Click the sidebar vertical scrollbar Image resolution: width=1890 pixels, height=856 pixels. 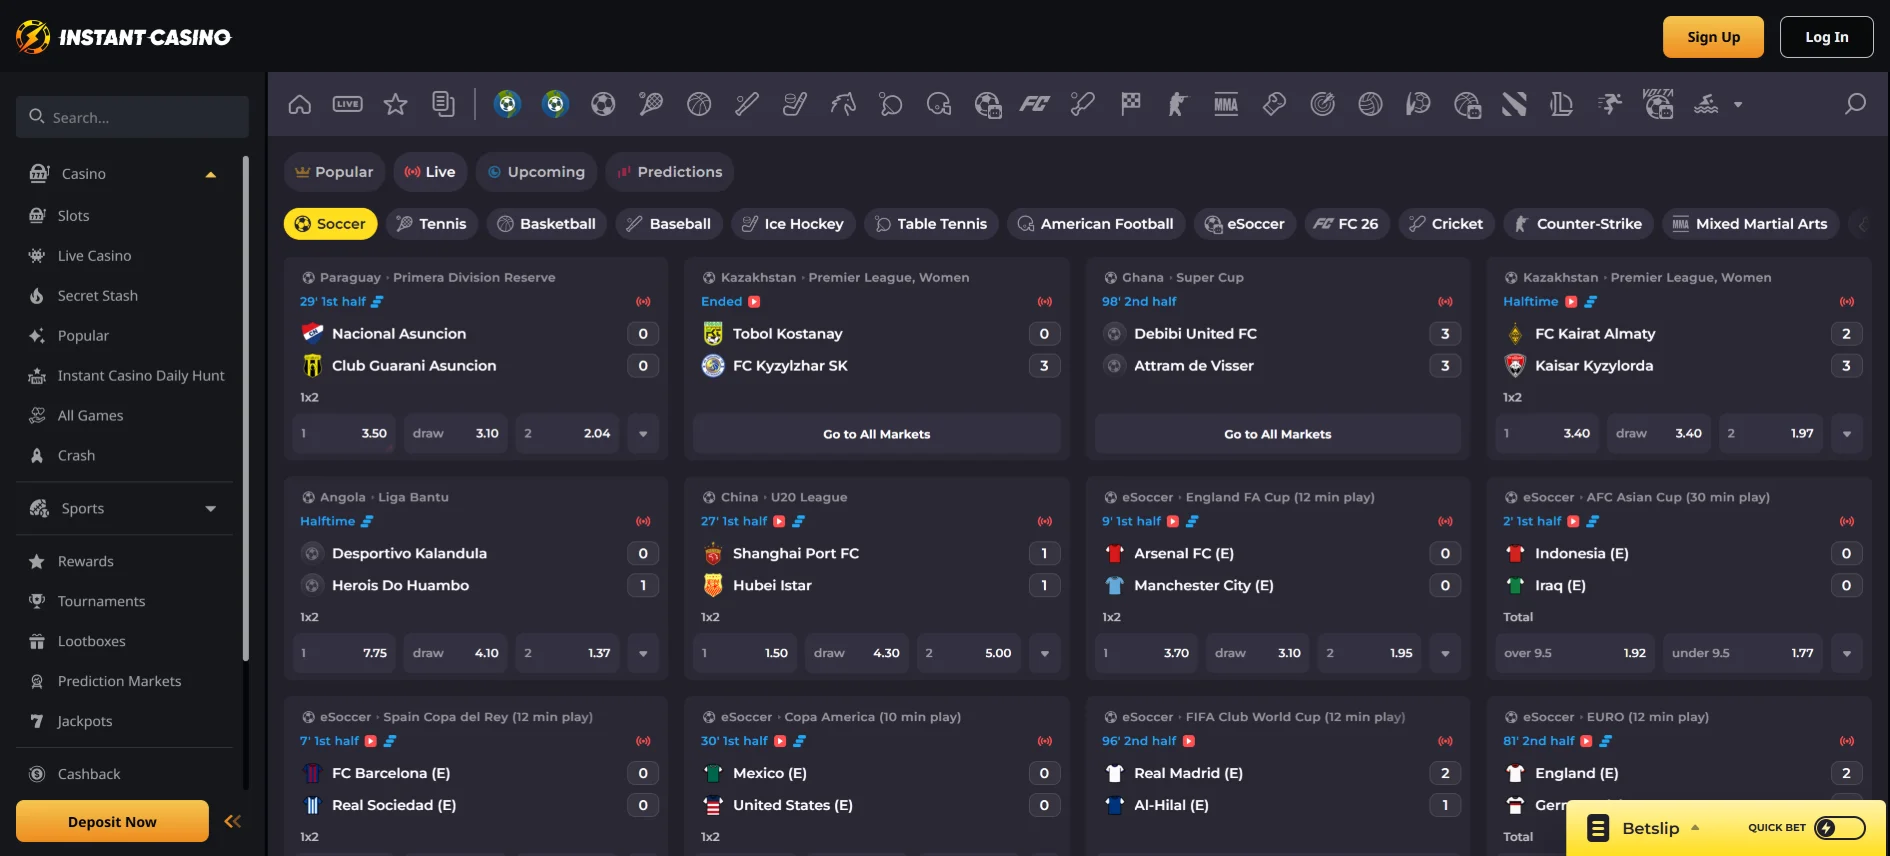pyautogui.click(x=245, y=408)
